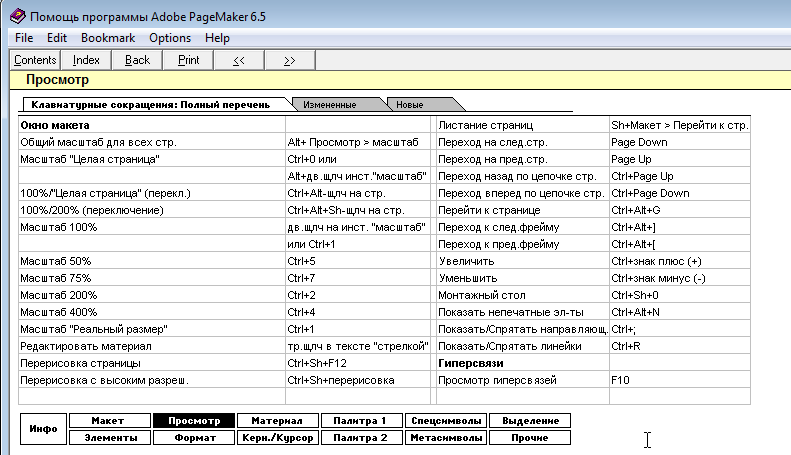Print the current help topic
791x455 pixels.
point(189,60)
